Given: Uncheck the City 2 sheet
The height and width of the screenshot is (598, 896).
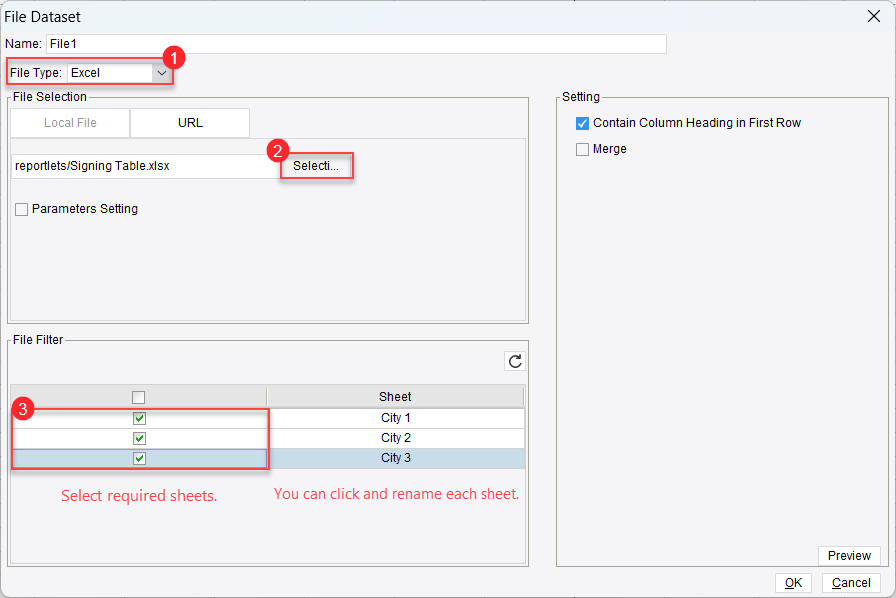Looking at the screenshot, I should (138, 437).
